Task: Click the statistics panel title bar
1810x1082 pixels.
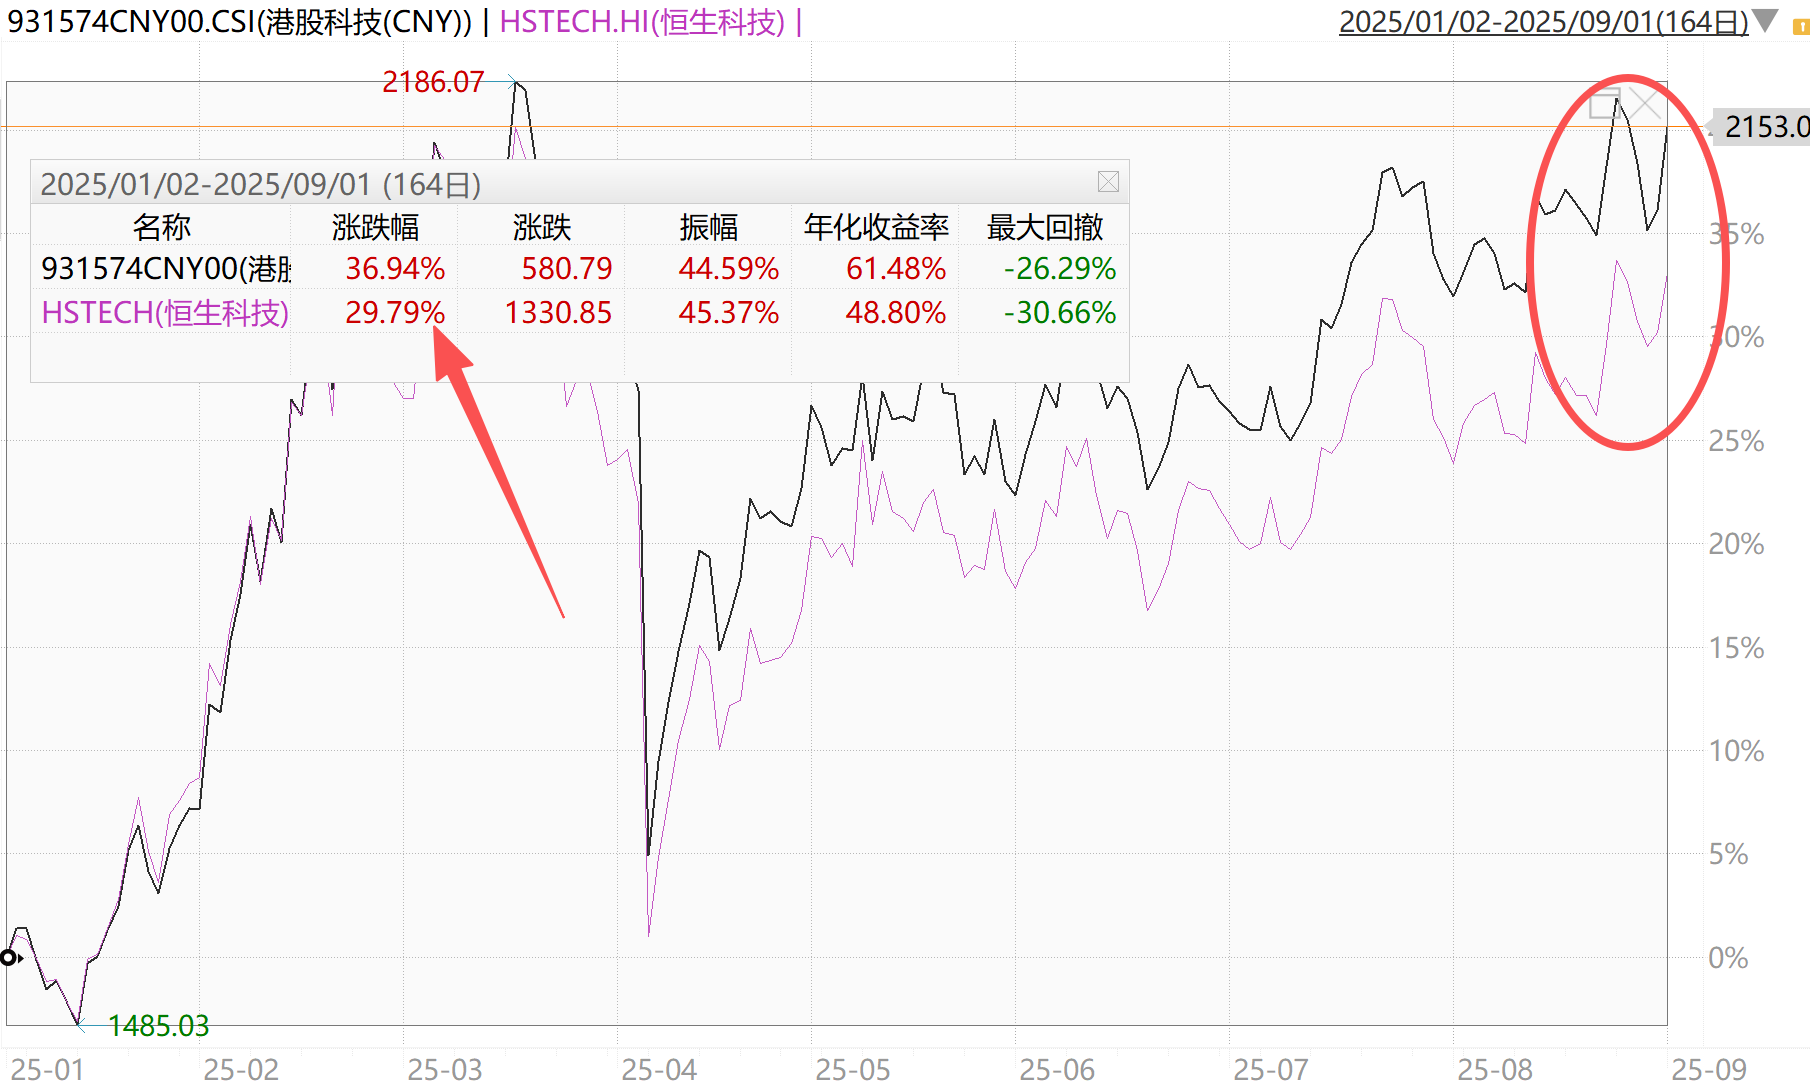Action: [560, 184]
